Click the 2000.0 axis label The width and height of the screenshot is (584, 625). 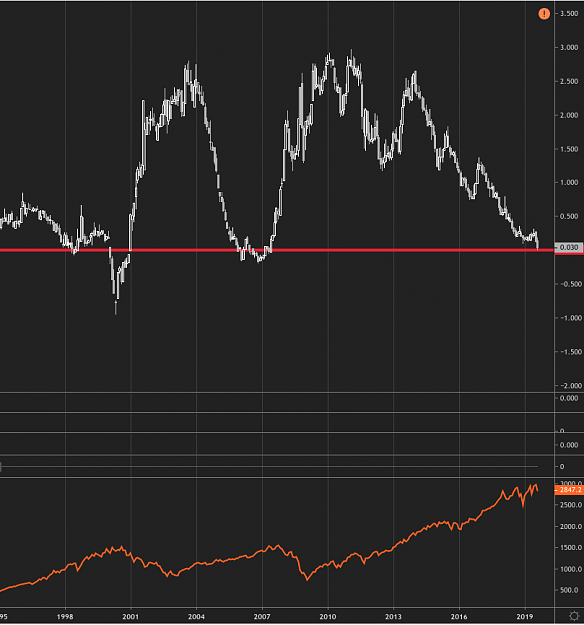571,527
